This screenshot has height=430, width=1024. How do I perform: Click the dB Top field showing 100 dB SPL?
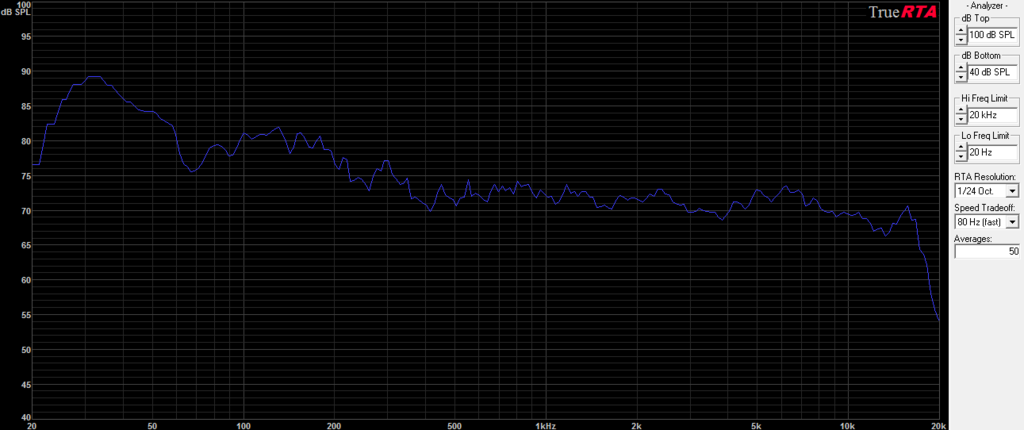991,35
